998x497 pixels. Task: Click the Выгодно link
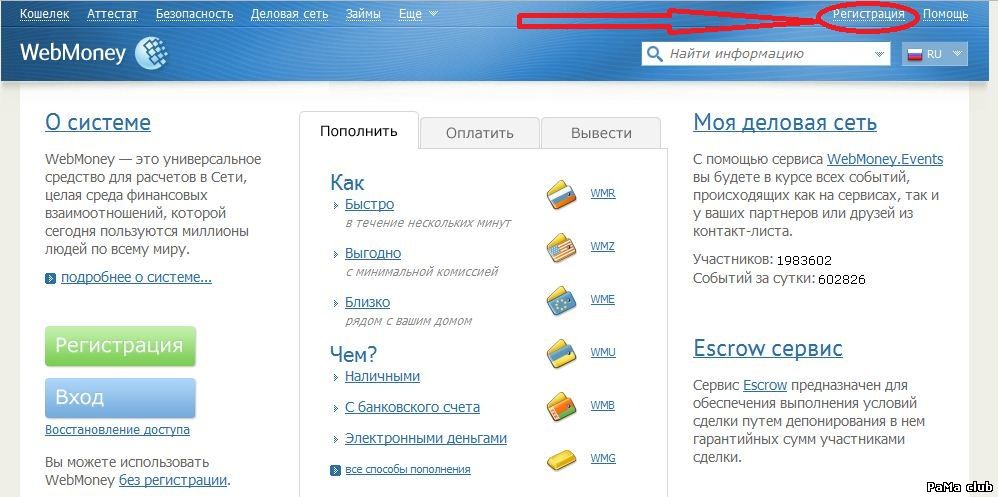373,253
